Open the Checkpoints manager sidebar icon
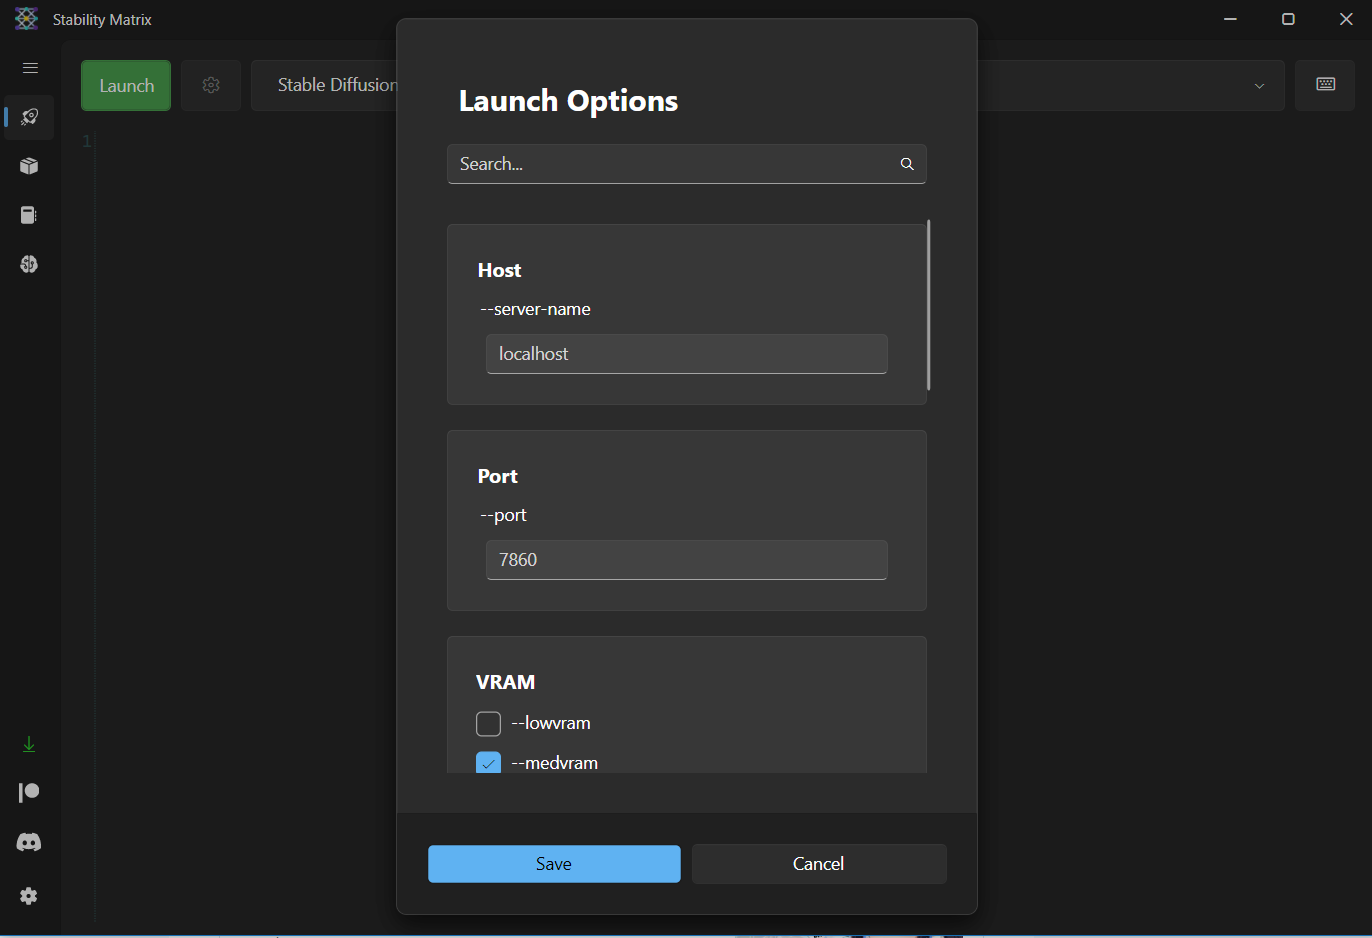Image resolution: width=1372 pixels, height=938 pixels. 29,215
